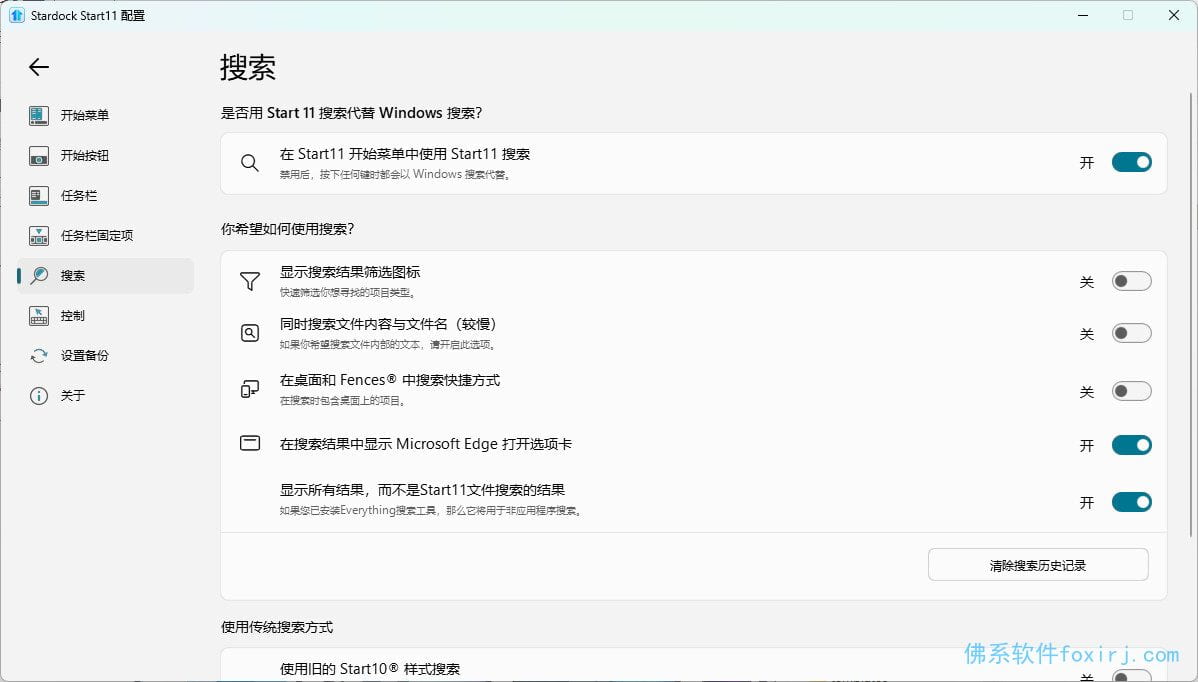Click text 使用旧的 Start10® 样式搜索
Screen dimensions: 1198x682
tap(370, 669)
